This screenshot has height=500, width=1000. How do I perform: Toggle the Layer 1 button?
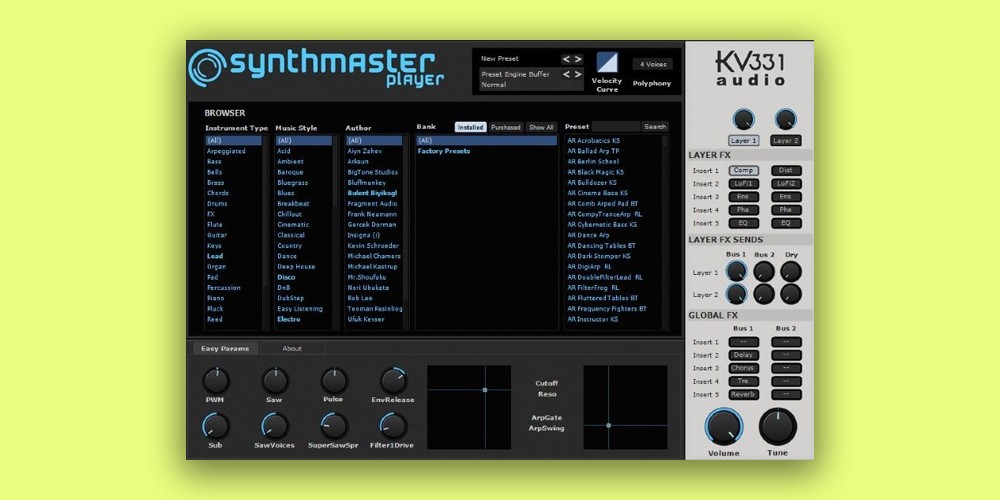tap(743, 141)
